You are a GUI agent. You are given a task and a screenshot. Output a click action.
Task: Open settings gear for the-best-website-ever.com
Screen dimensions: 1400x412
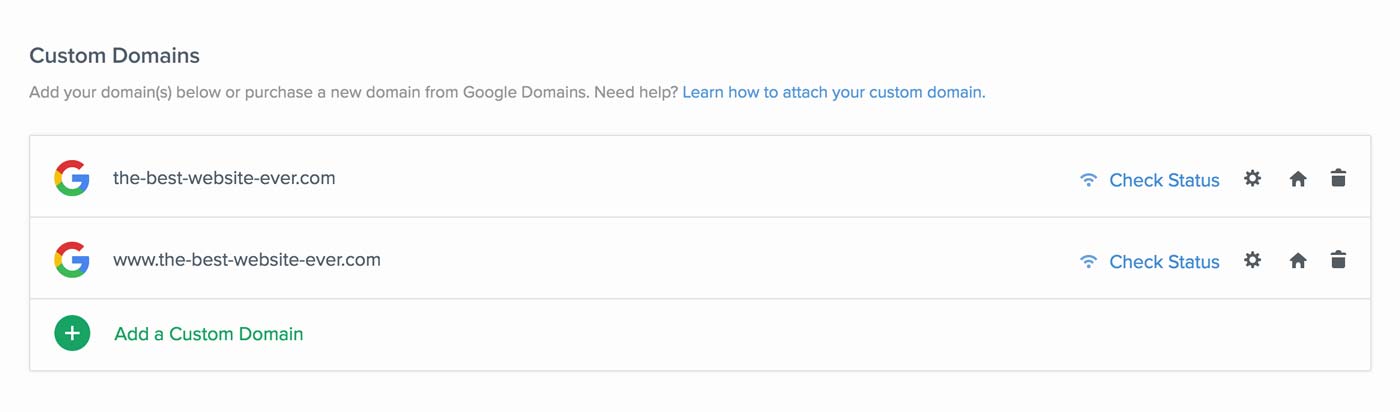(x=1252, y=179)
